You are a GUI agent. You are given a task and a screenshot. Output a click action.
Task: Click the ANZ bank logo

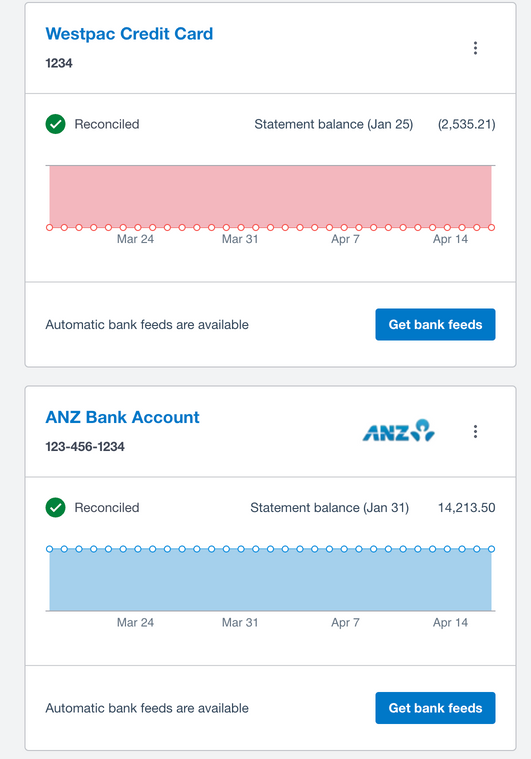(x=398, y=431)
